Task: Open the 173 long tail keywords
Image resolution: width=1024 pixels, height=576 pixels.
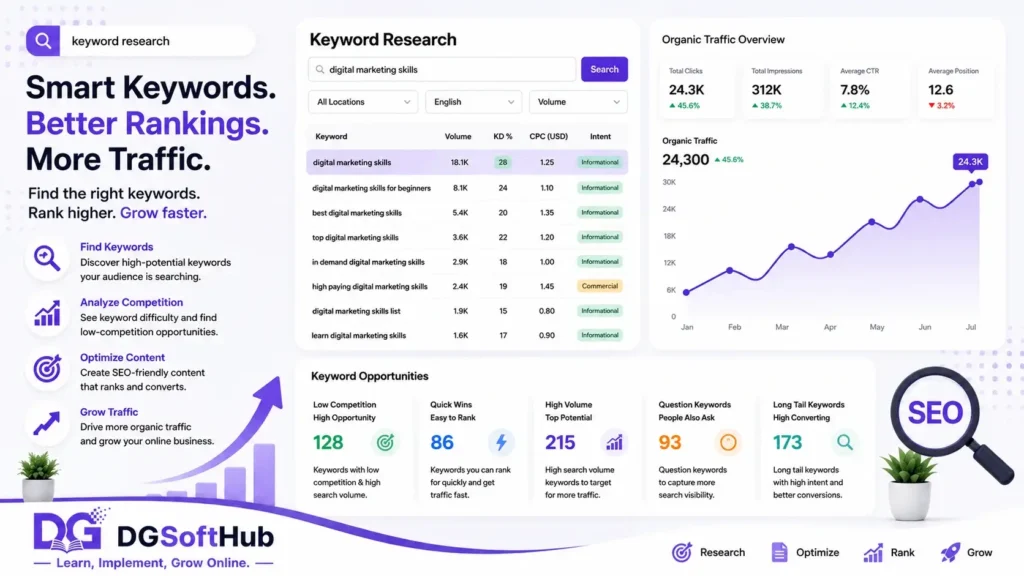Action: (x=788, y=443)
